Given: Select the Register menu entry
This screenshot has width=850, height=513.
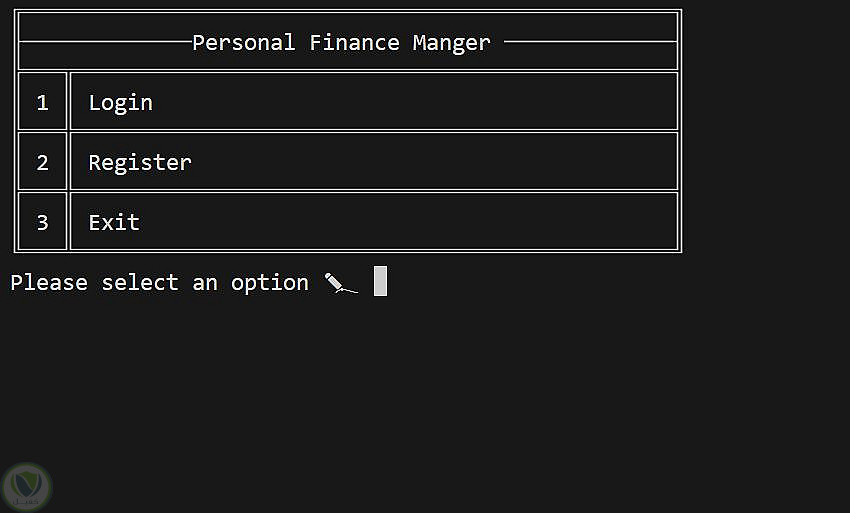Looking at the screenshot, I should coord(140,162).
